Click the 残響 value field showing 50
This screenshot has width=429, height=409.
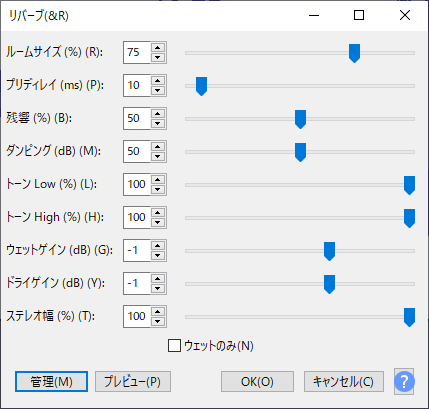[137, 118]
